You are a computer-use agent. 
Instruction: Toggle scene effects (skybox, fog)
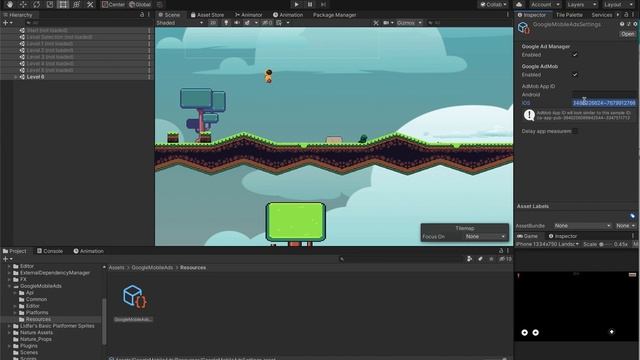(247, 23)
